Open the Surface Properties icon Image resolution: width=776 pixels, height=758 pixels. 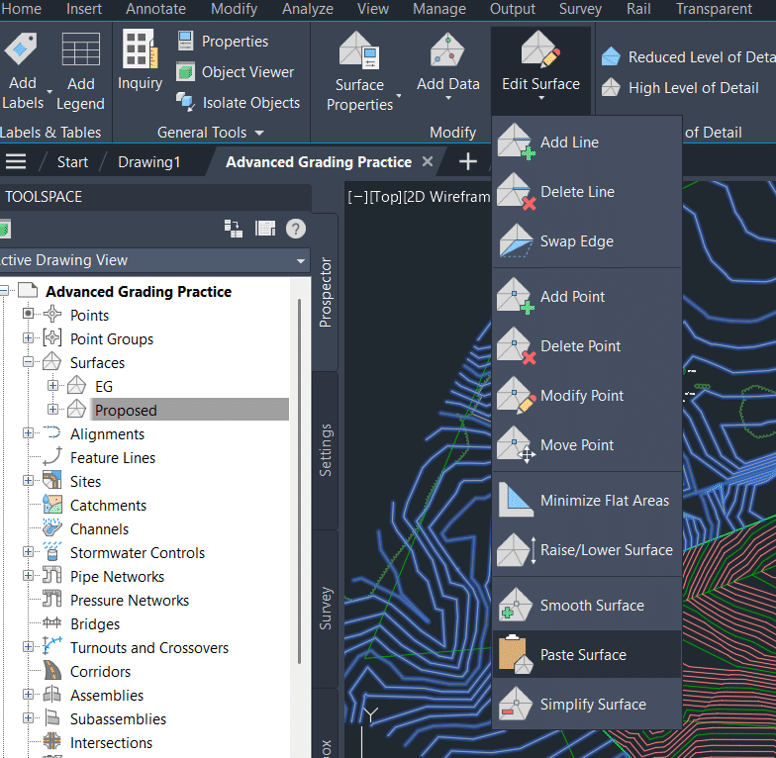[359, 50]
